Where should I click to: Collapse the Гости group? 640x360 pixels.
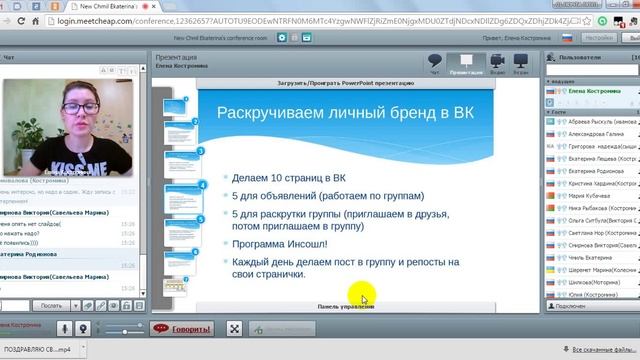(x=548, y=112)
